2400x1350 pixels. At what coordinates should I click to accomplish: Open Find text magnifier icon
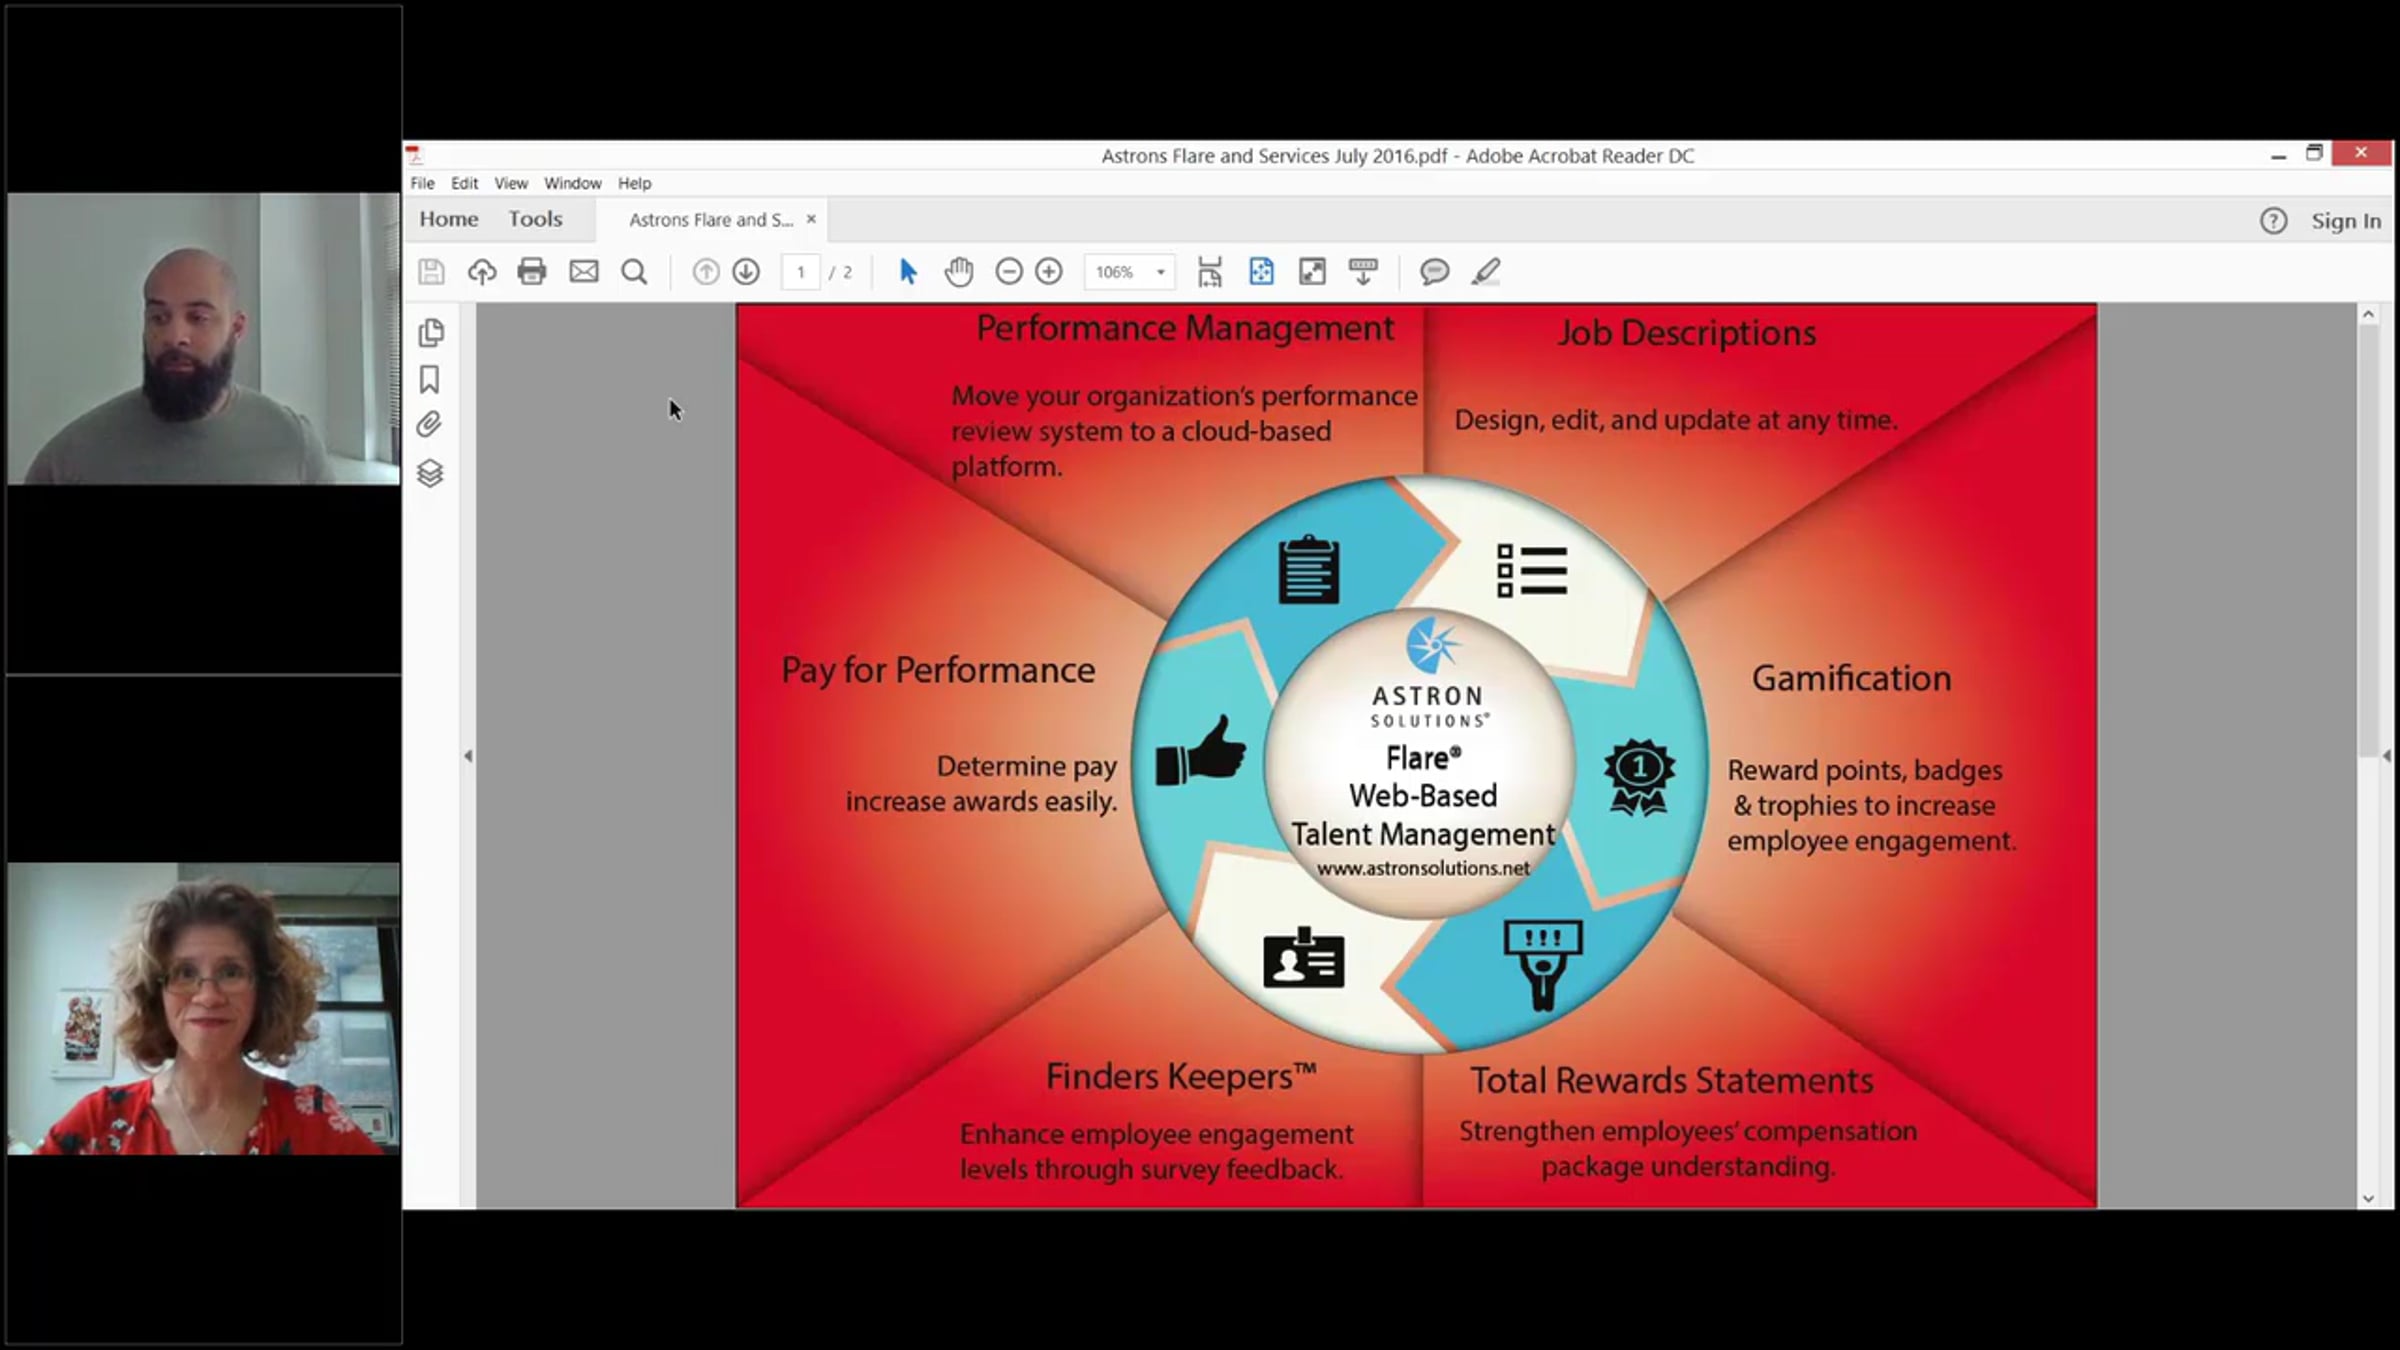(x=634, y=272)
